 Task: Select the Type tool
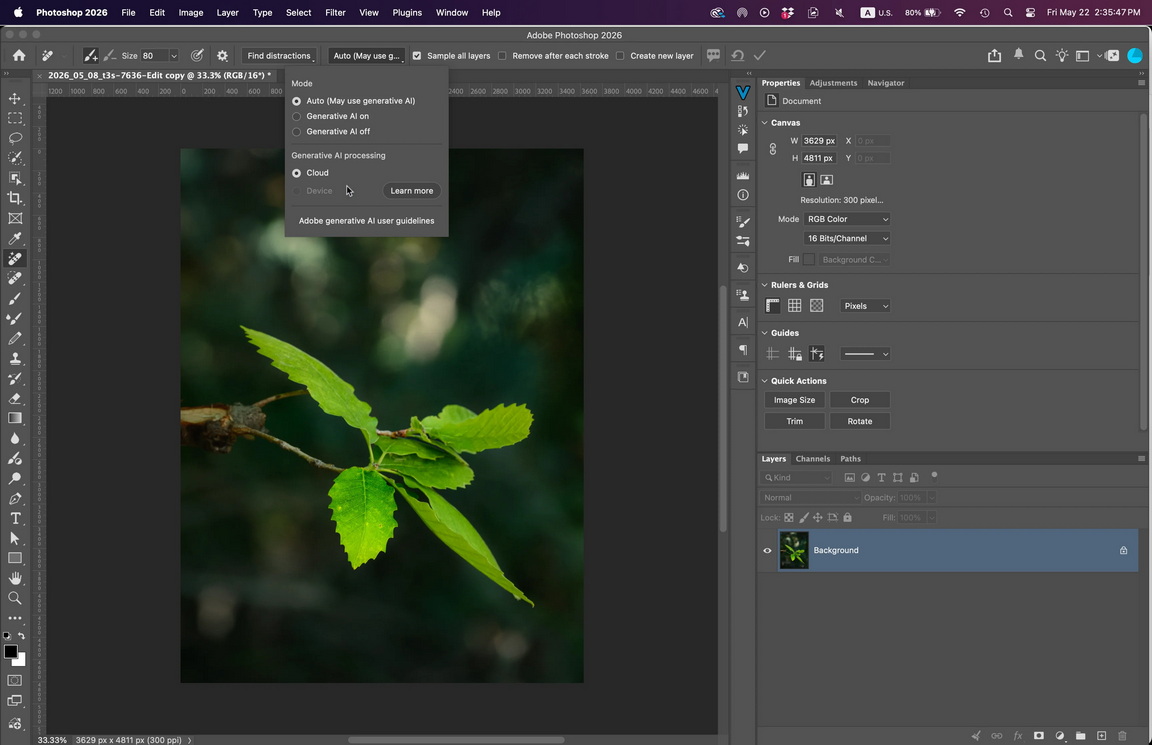[15, 519]
